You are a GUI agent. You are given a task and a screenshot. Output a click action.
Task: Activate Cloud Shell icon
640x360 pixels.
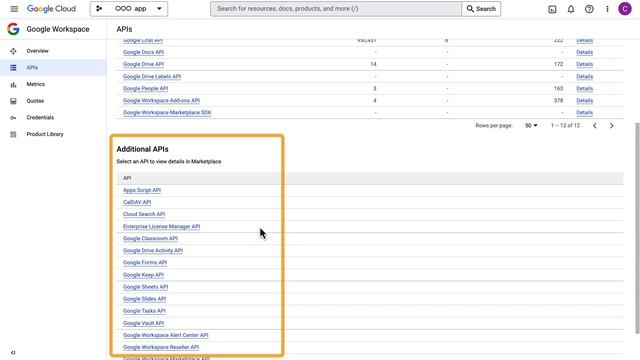click(552, 9)
